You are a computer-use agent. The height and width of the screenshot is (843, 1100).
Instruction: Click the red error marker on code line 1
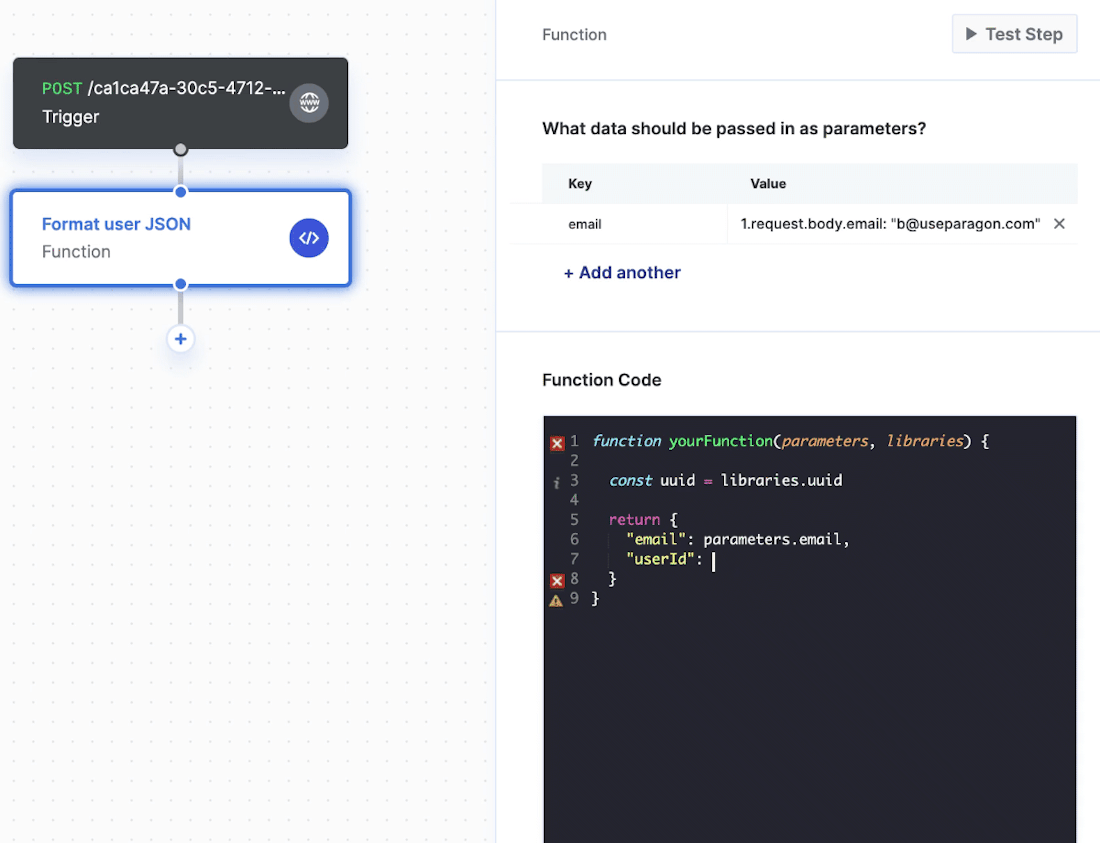(558, 442)
